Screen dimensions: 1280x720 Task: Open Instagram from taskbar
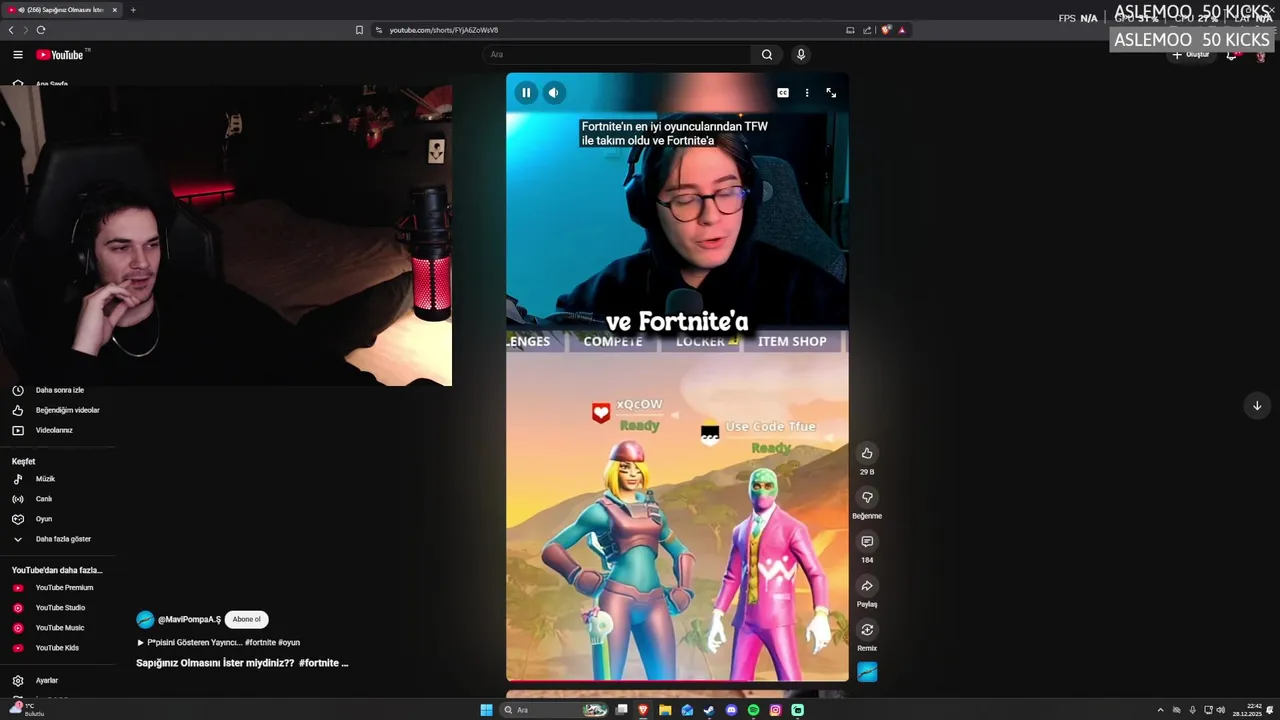tap(775, 710)
